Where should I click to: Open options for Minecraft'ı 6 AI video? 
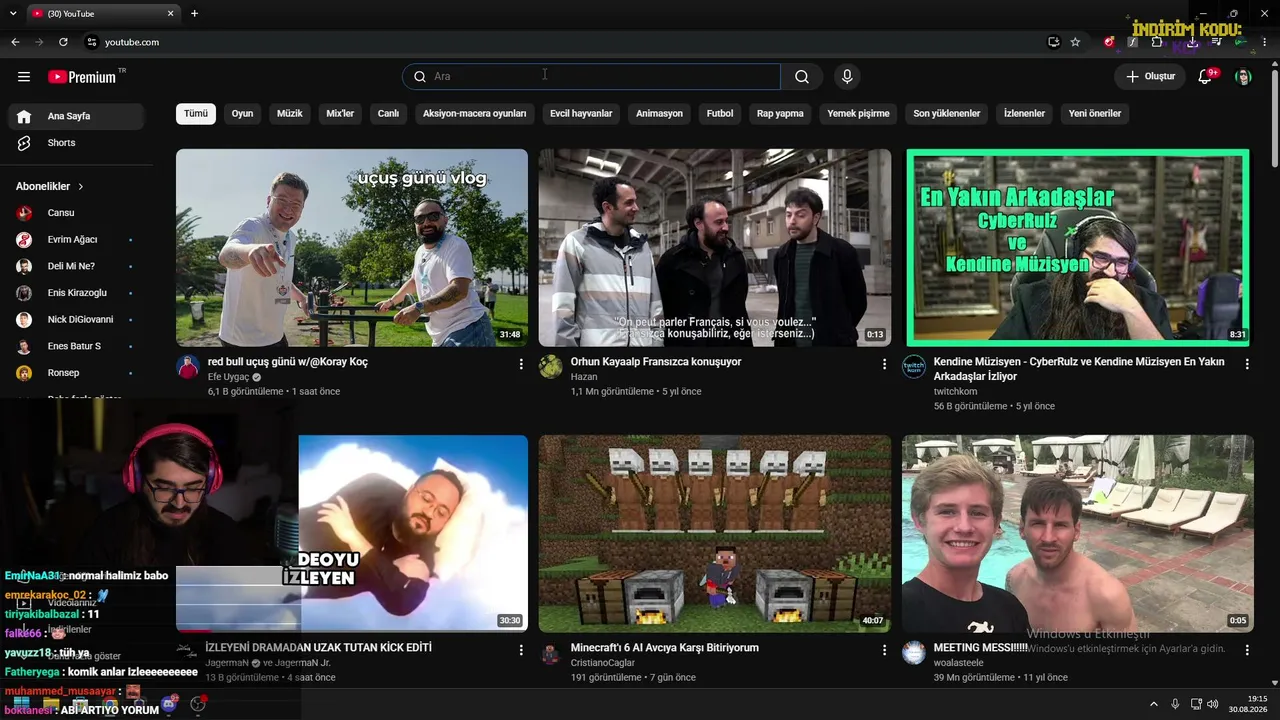point(884,651)
